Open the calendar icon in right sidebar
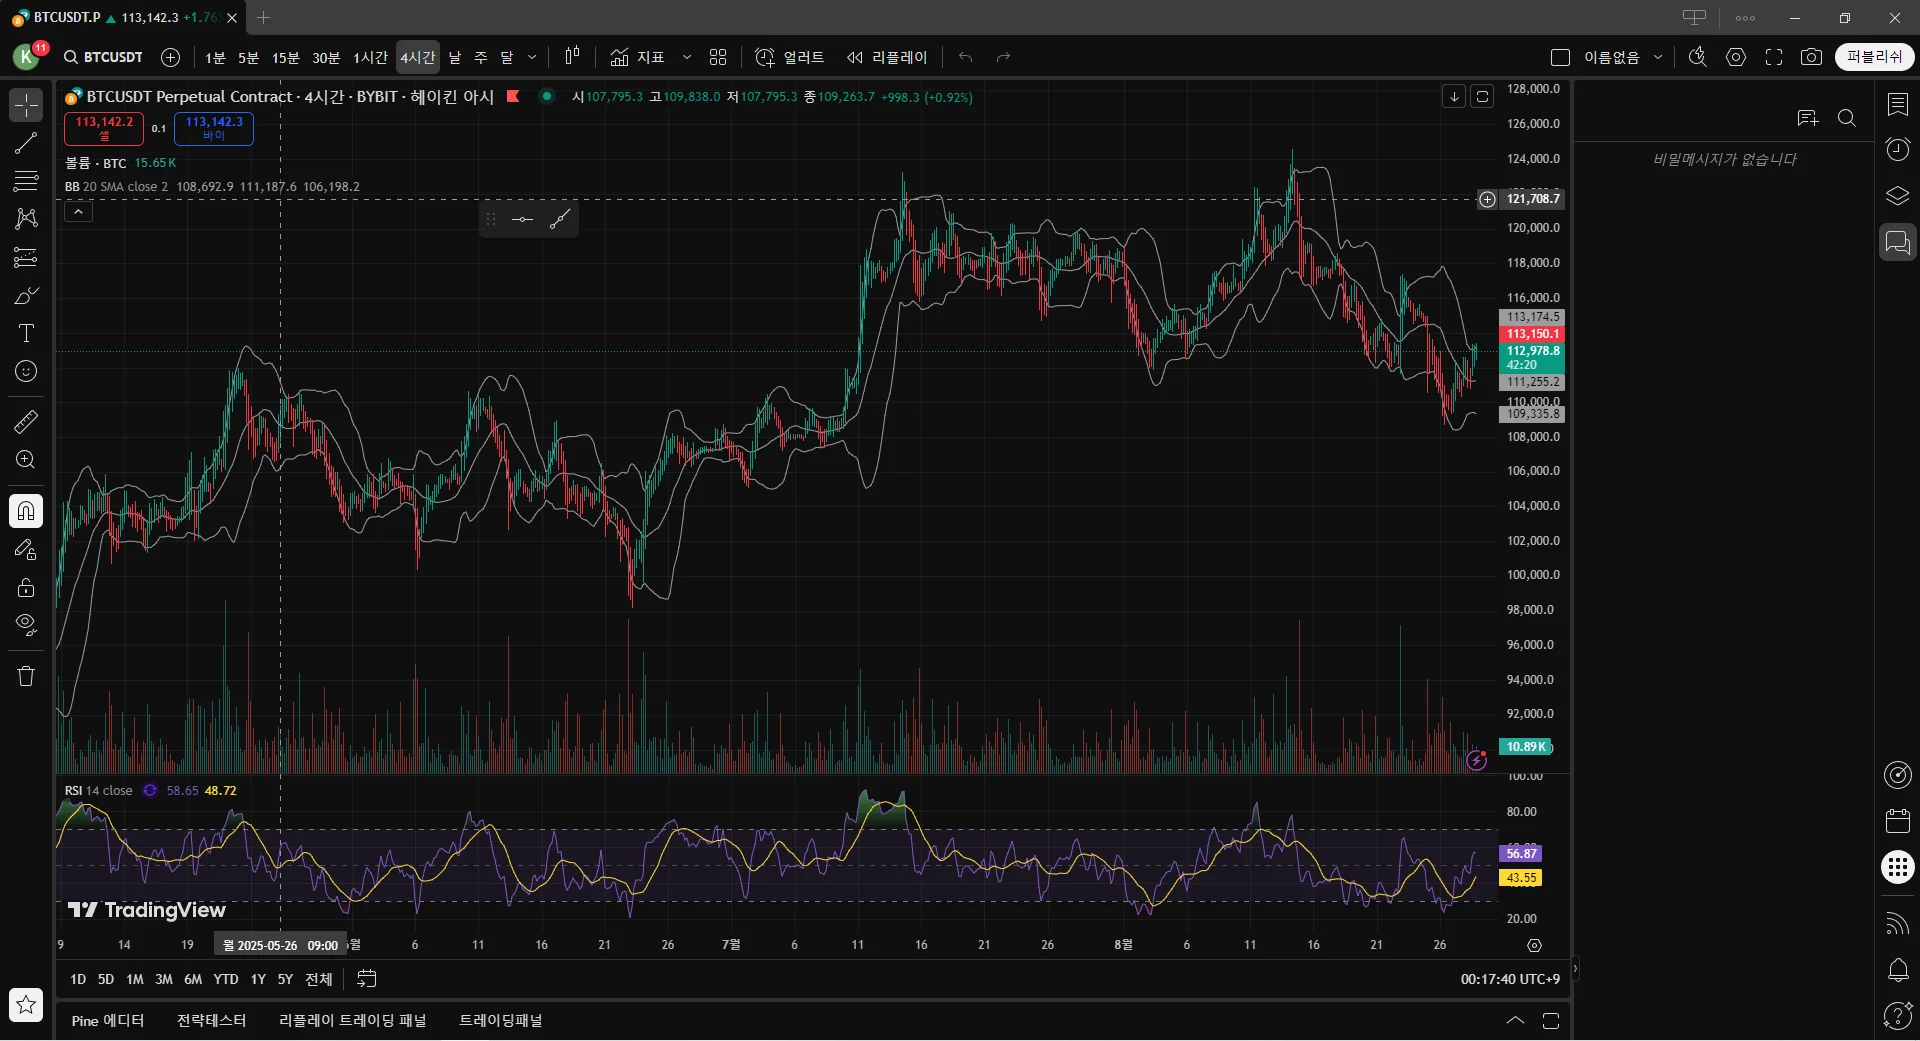 pyautogui.click(x=1897, y=821)
